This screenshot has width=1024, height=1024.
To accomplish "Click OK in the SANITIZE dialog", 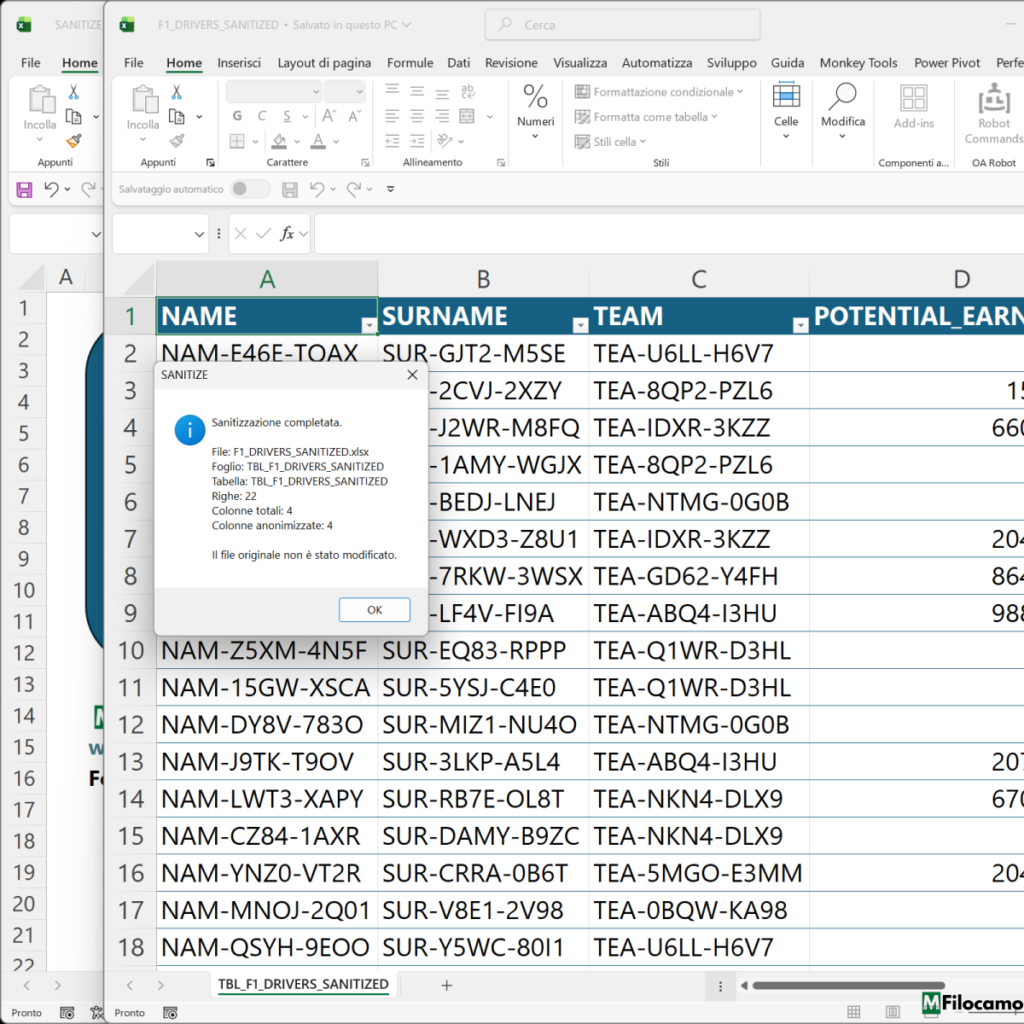I will (x=374, y=609).
